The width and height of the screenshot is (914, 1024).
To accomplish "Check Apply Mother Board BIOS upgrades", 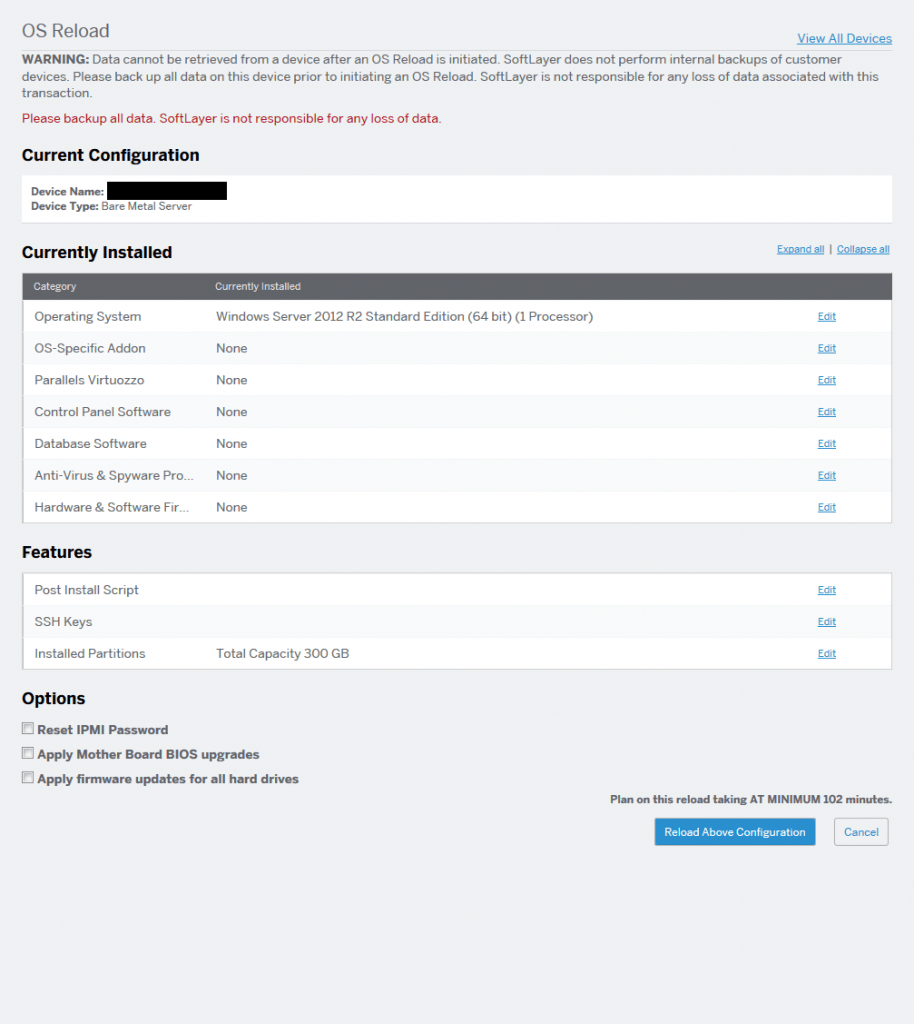I will click(x=27, y=753).
